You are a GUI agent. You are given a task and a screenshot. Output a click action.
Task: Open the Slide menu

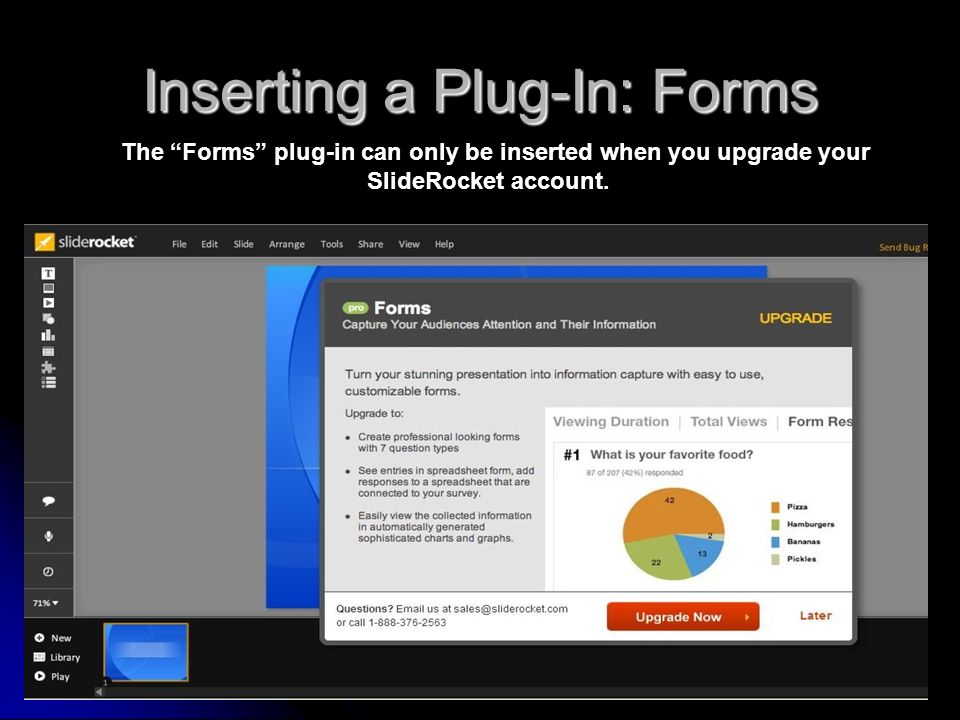pyautogui.click(x=243, y=244)
